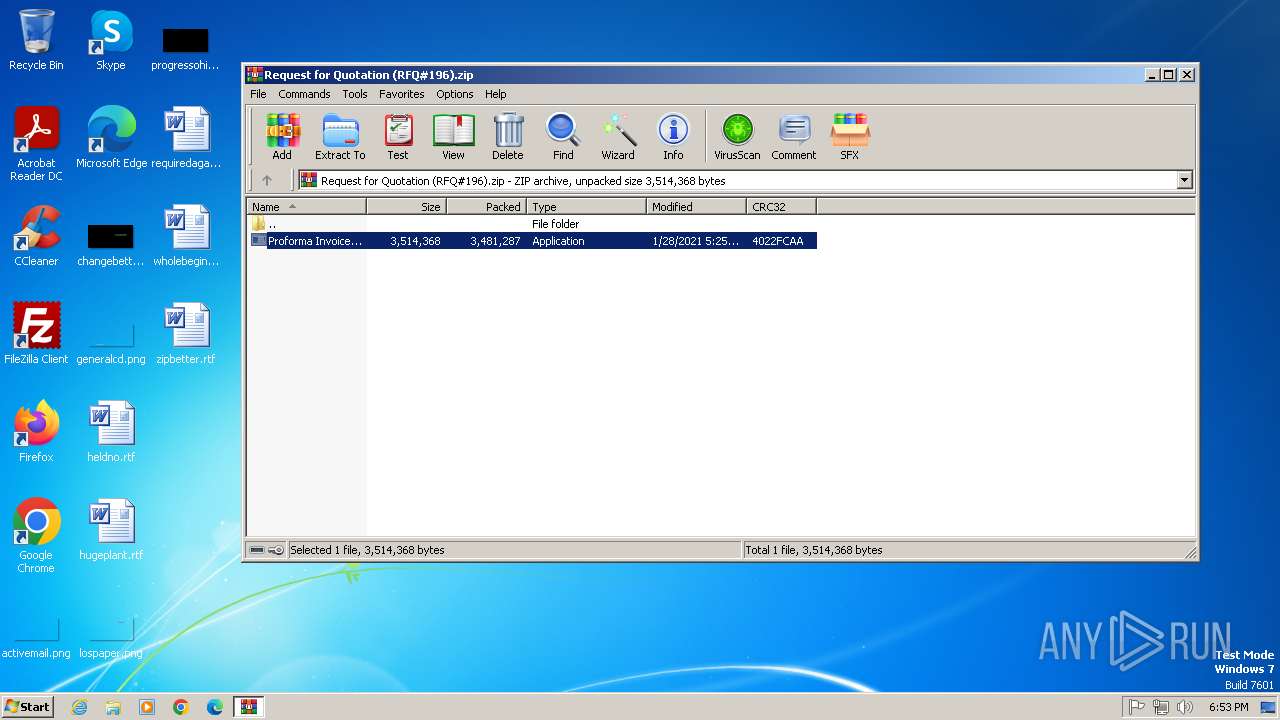Click the Add toolbar icon
The height and width of the screenshot is (720, 1280).
click(x=282, y=137)
